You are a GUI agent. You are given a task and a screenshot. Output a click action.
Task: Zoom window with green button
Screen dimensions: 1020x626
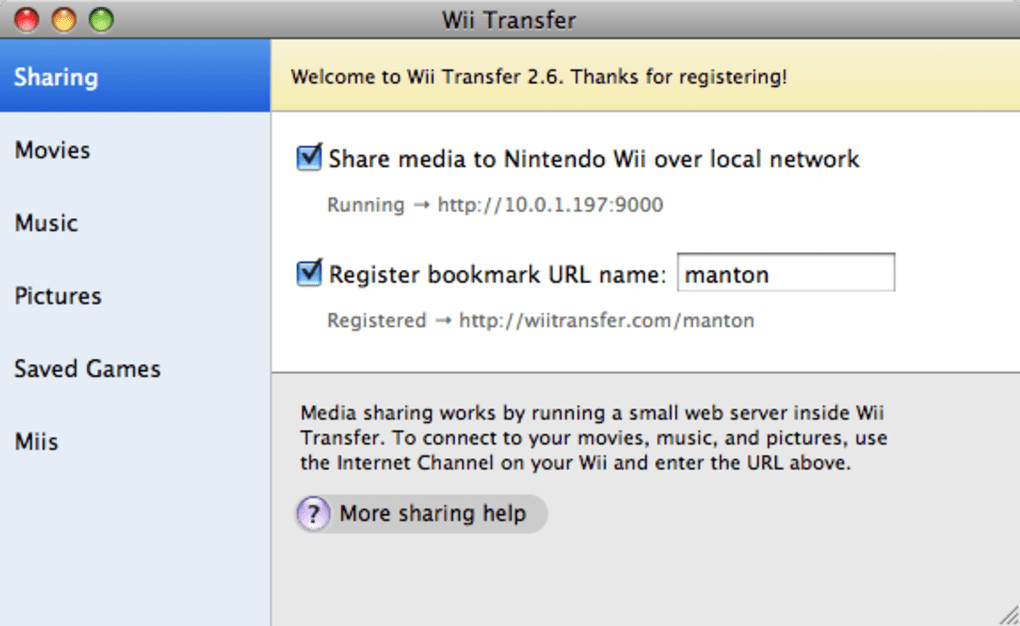click(101, 19)
